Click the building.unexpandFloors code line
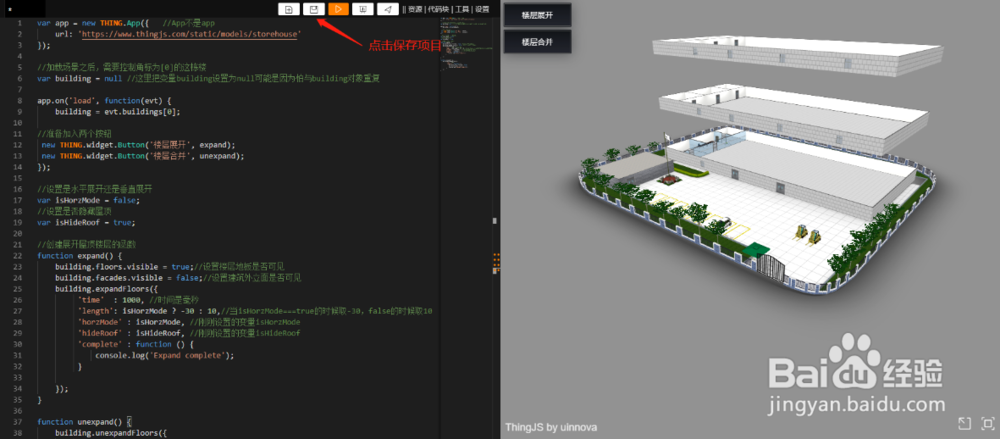 tap(110, 433)
